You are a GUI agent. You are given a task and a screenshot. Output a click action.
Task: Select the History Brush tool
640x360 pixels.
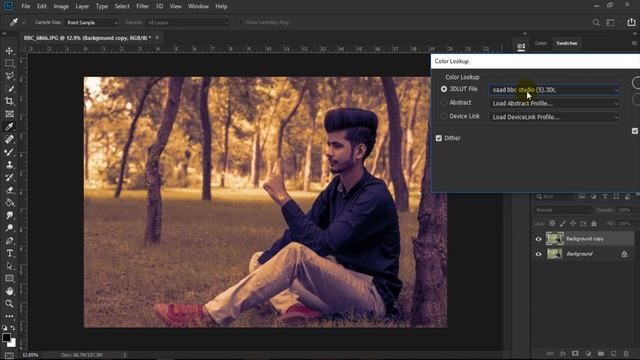tap(9, 177)
